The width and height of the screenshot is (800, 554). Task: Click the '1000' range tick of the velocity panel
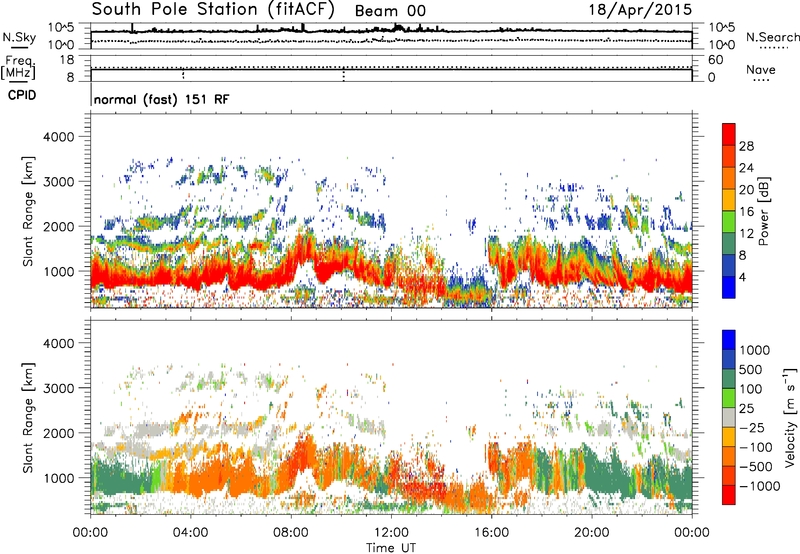(x=59, y=478)
